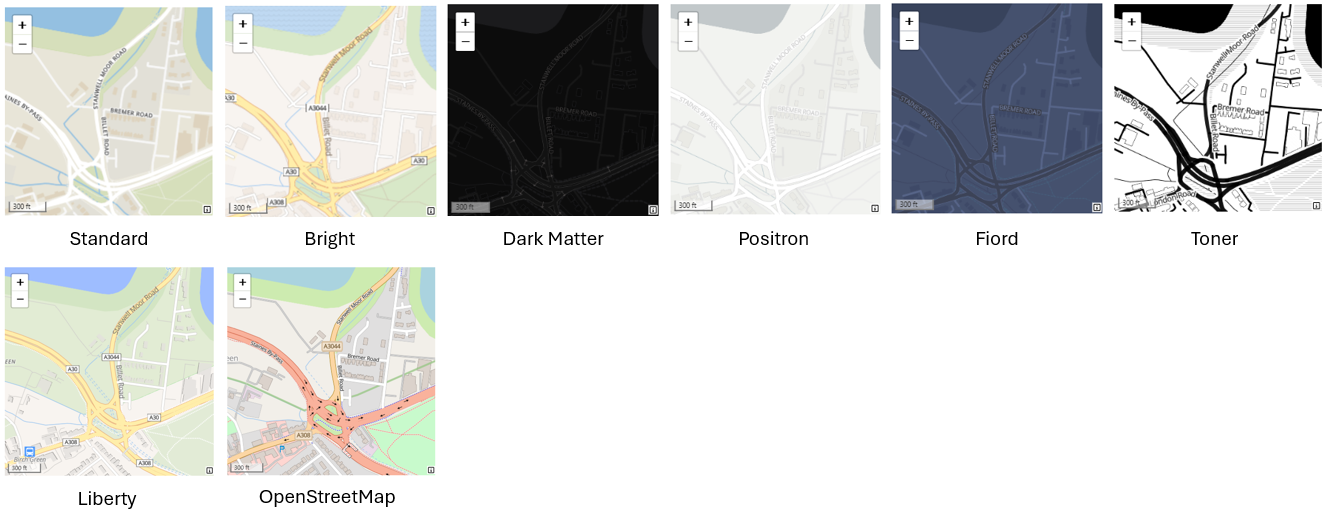Zoom in on the Fiord map
This screenshot has width=1326, height=513.
pyautogui.click(x=909, y=23)
